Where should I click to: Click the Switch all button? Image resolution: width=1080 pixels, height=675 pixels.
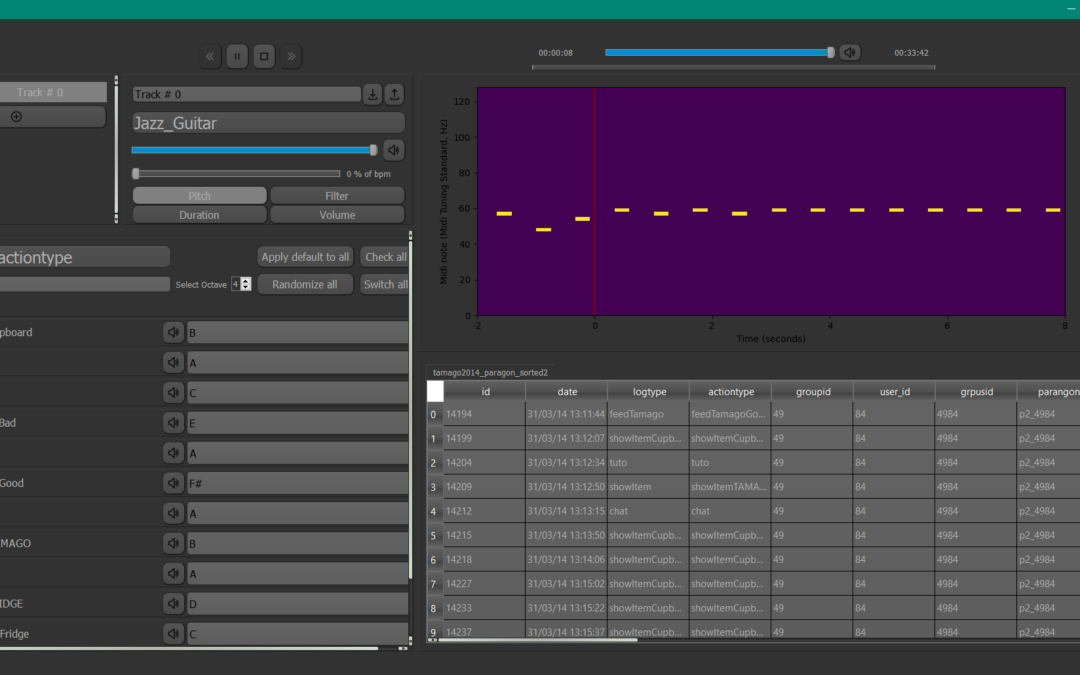click(384, 284)
